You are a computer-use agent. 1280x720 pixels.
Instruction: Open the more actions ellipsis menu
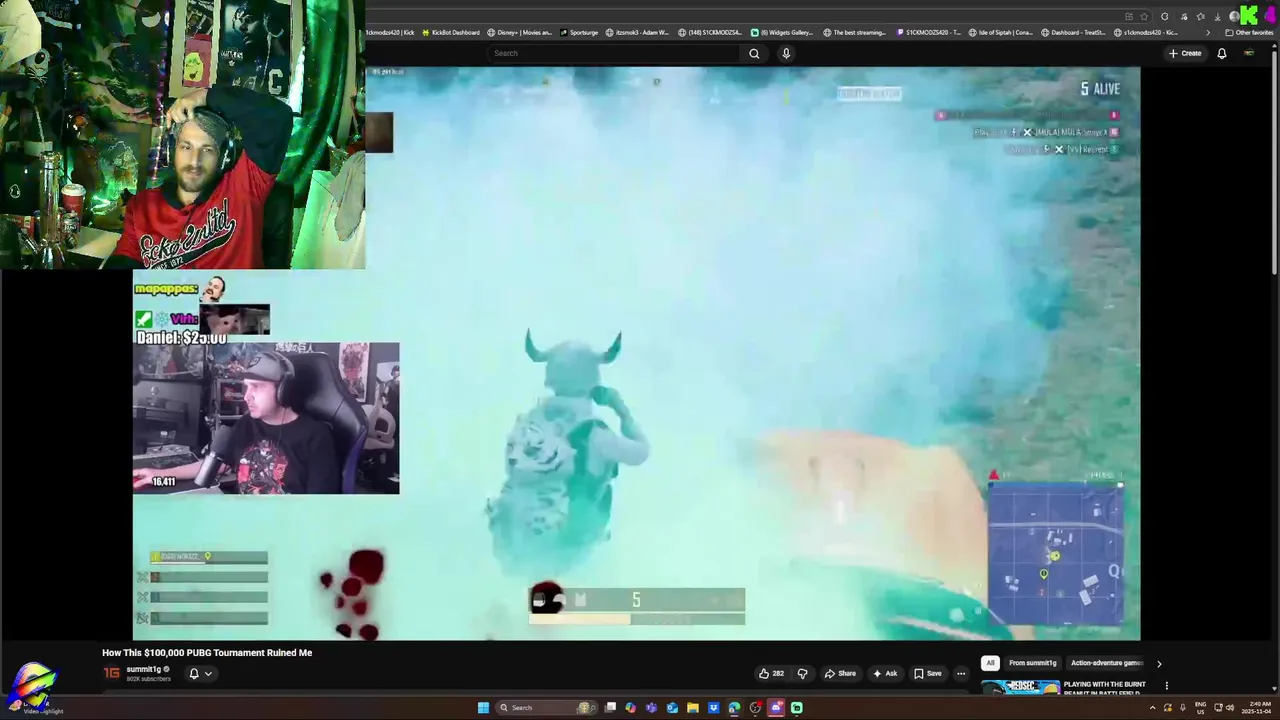pos(961,673)
